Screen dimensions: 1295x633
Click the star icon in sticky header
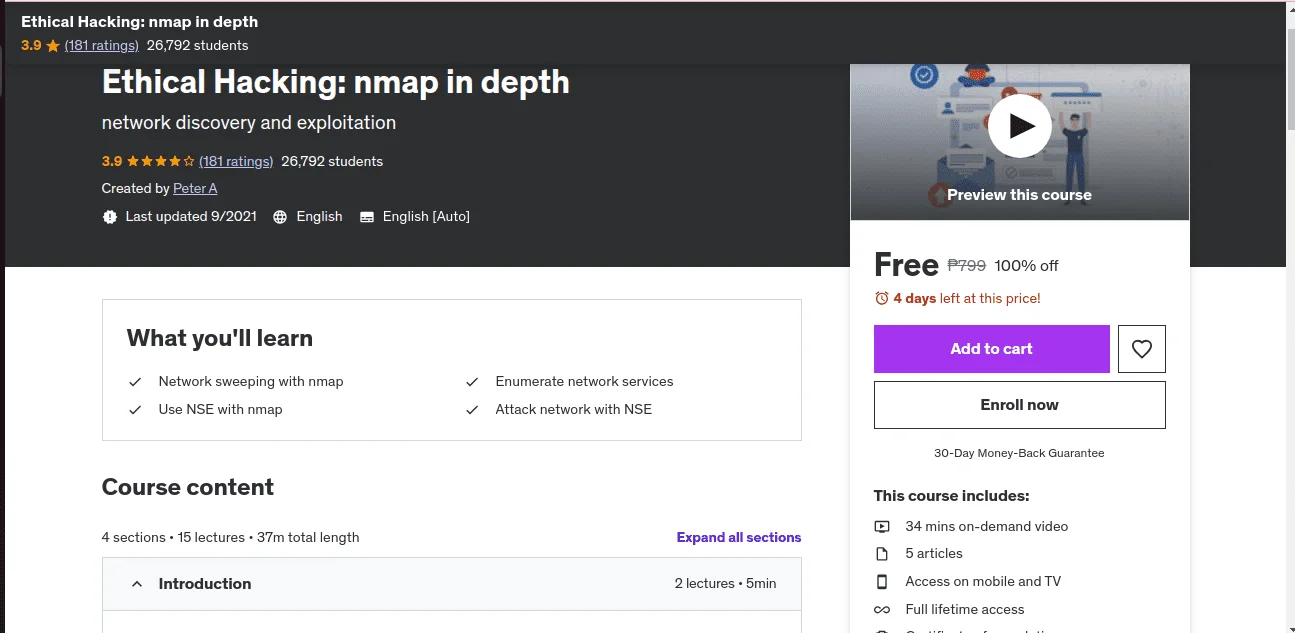tap(53, 45)
